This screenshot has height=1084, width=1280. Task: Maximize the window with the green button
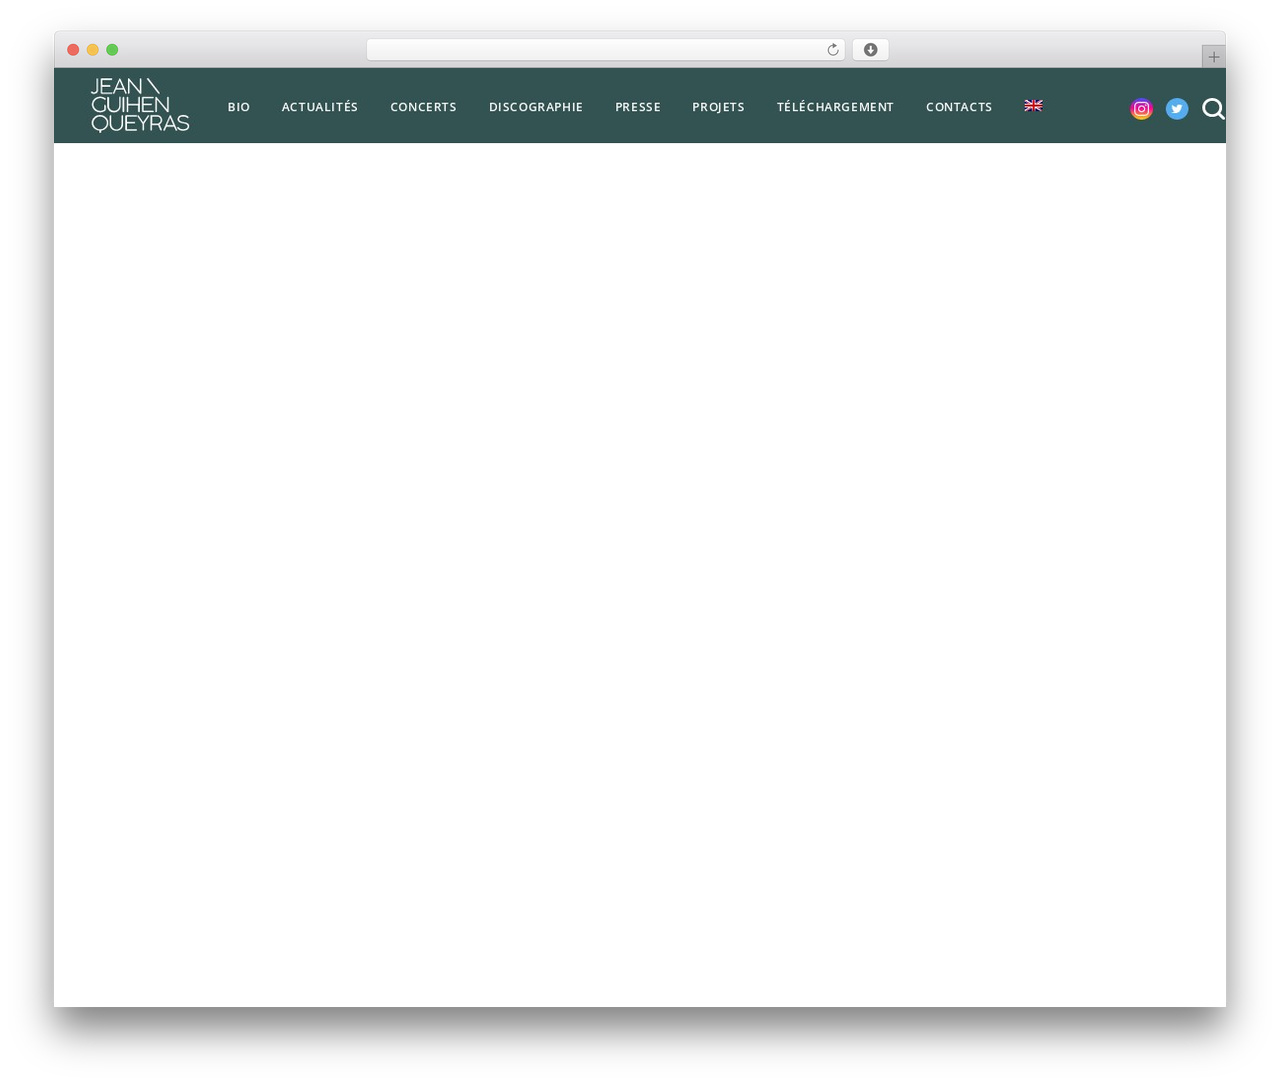pyautogui.click(x=112, y=50)
